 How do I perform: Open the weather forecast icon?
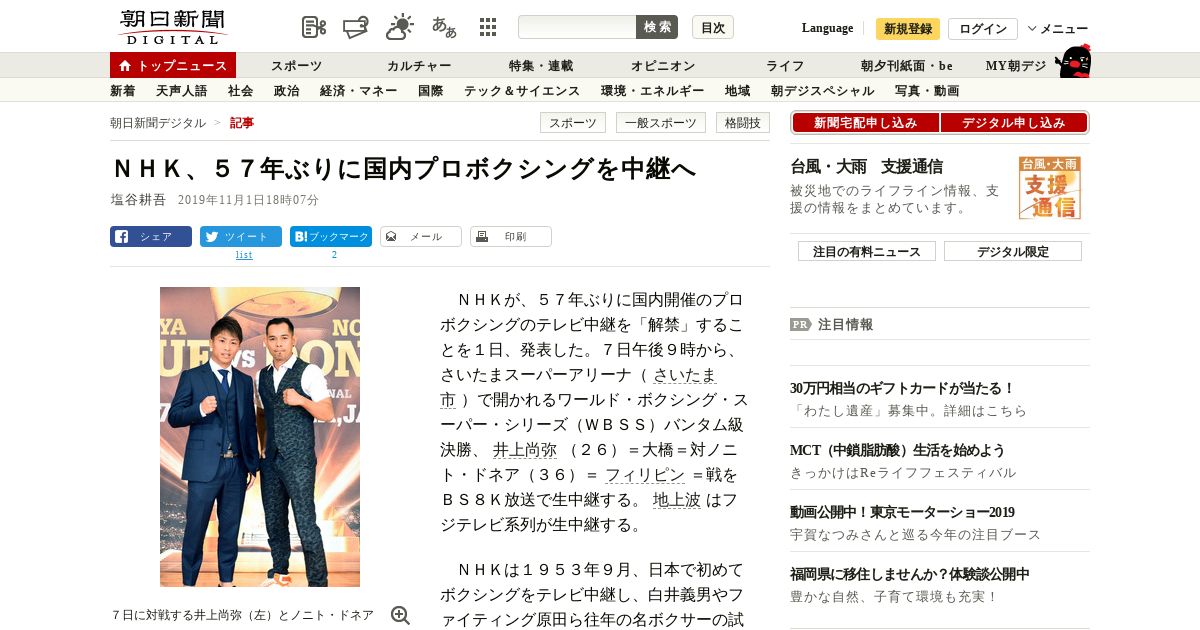[400, 27]
